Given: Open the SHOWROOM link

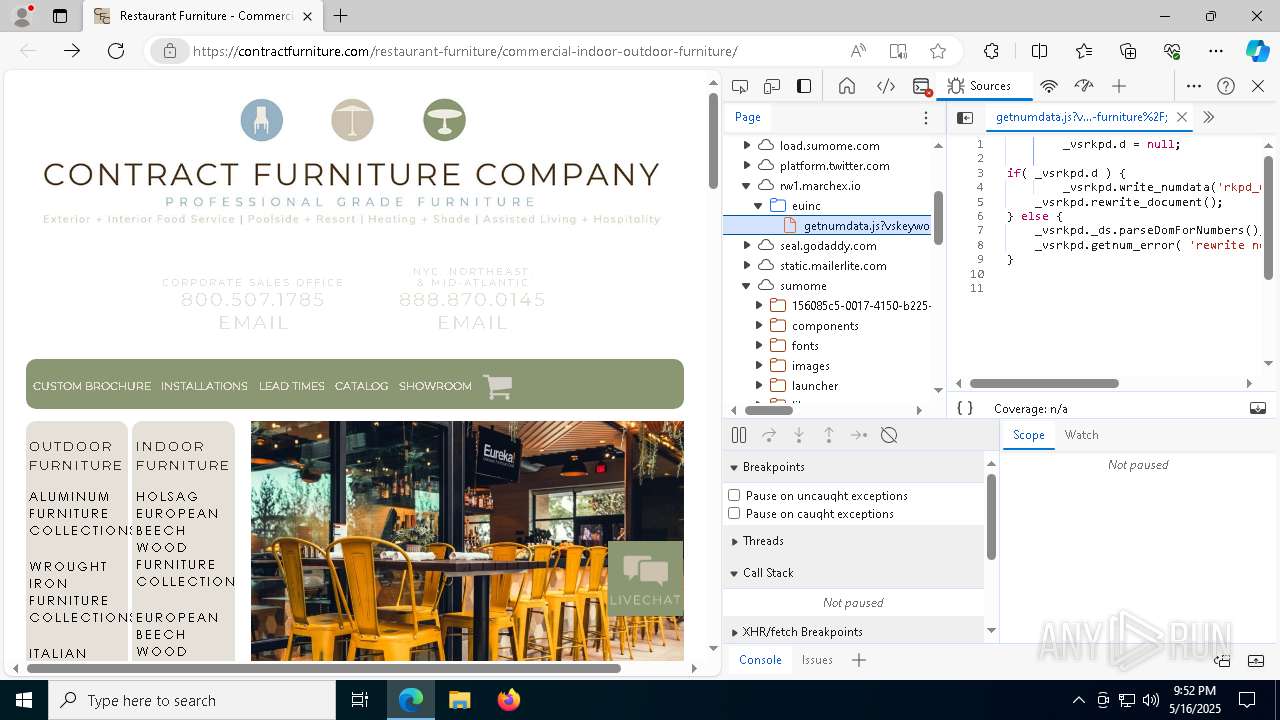Looking at the screenshot, I should click(x=435, y=386).
